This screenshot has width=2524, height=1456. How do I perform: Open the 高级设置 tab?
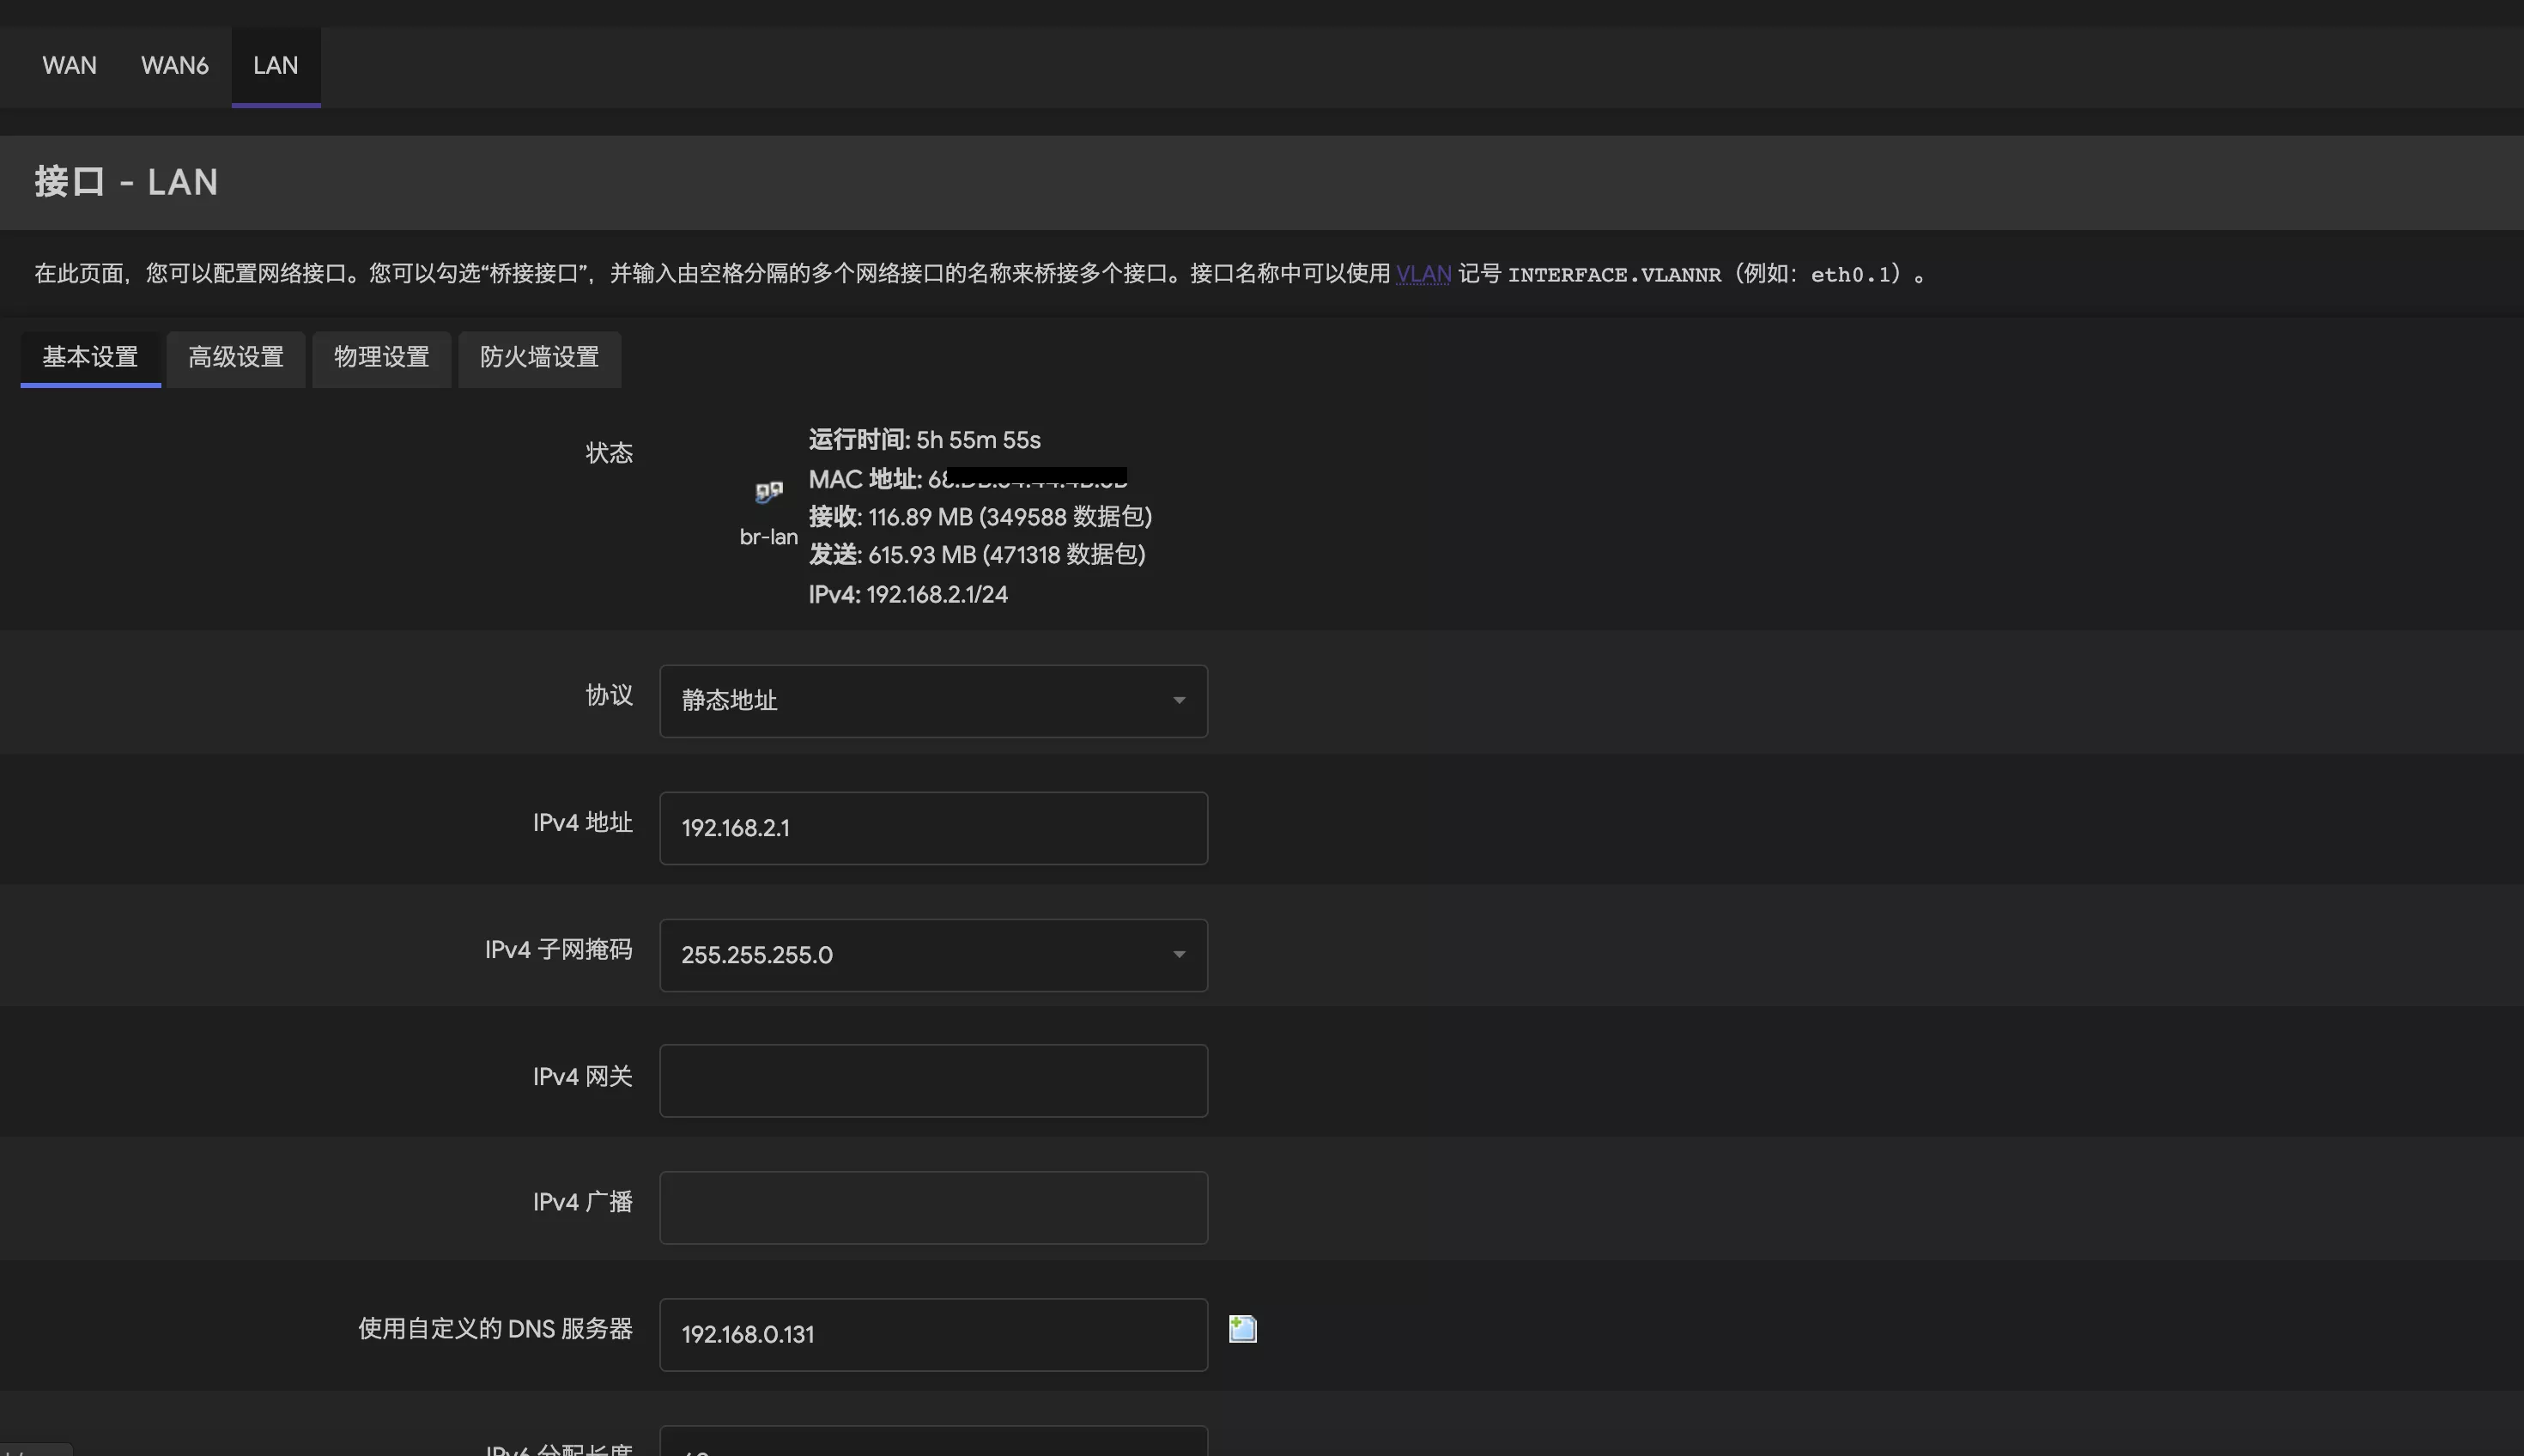236,357
